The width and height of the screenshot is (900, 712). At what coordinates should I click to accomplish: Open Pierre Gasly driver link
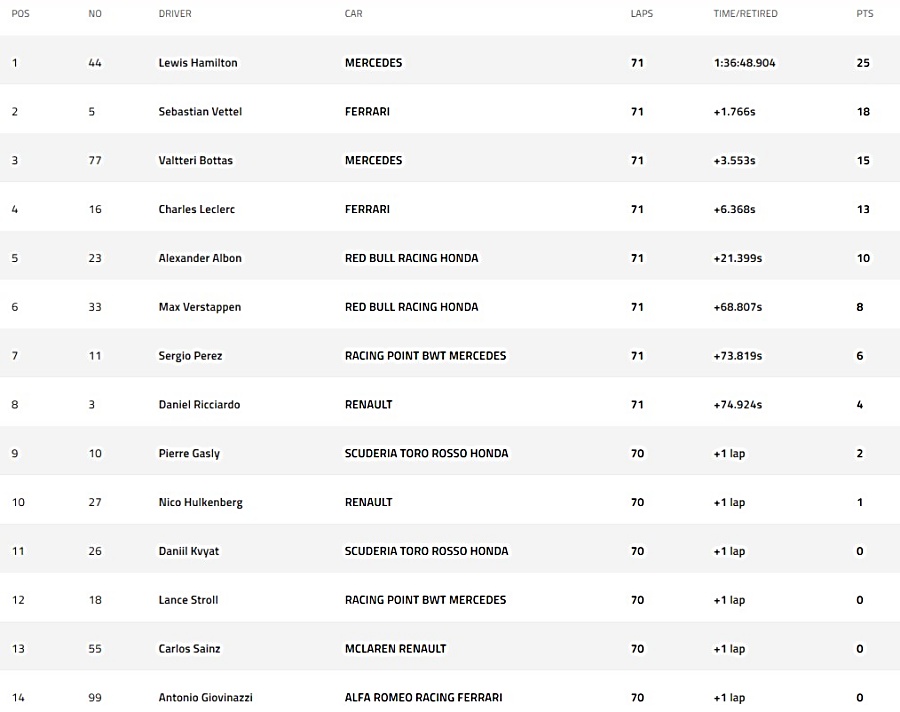(189, 454)
